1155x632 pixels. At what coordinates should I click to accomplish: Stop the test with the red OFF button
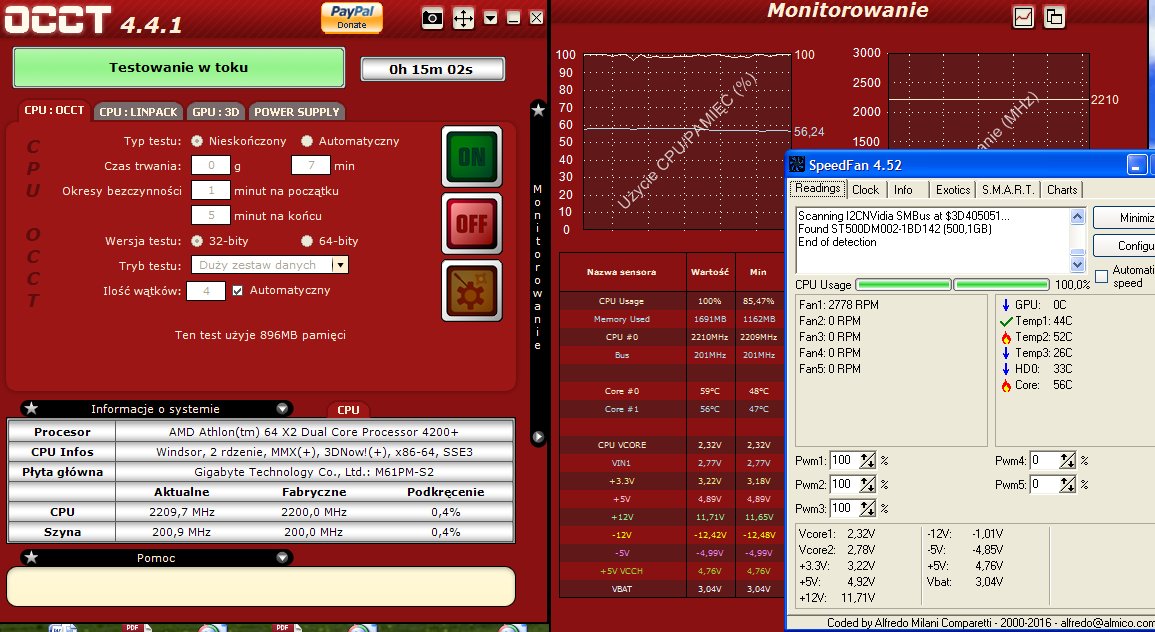[472, 223]
